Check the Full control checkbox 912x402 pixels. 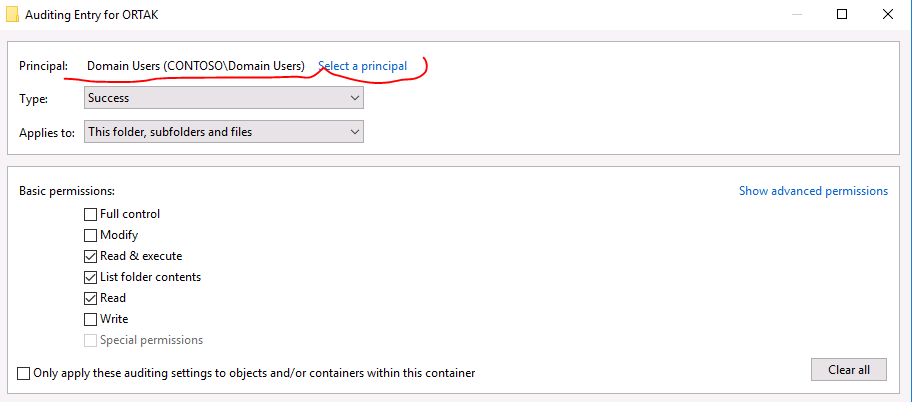(x=90, y=215)
